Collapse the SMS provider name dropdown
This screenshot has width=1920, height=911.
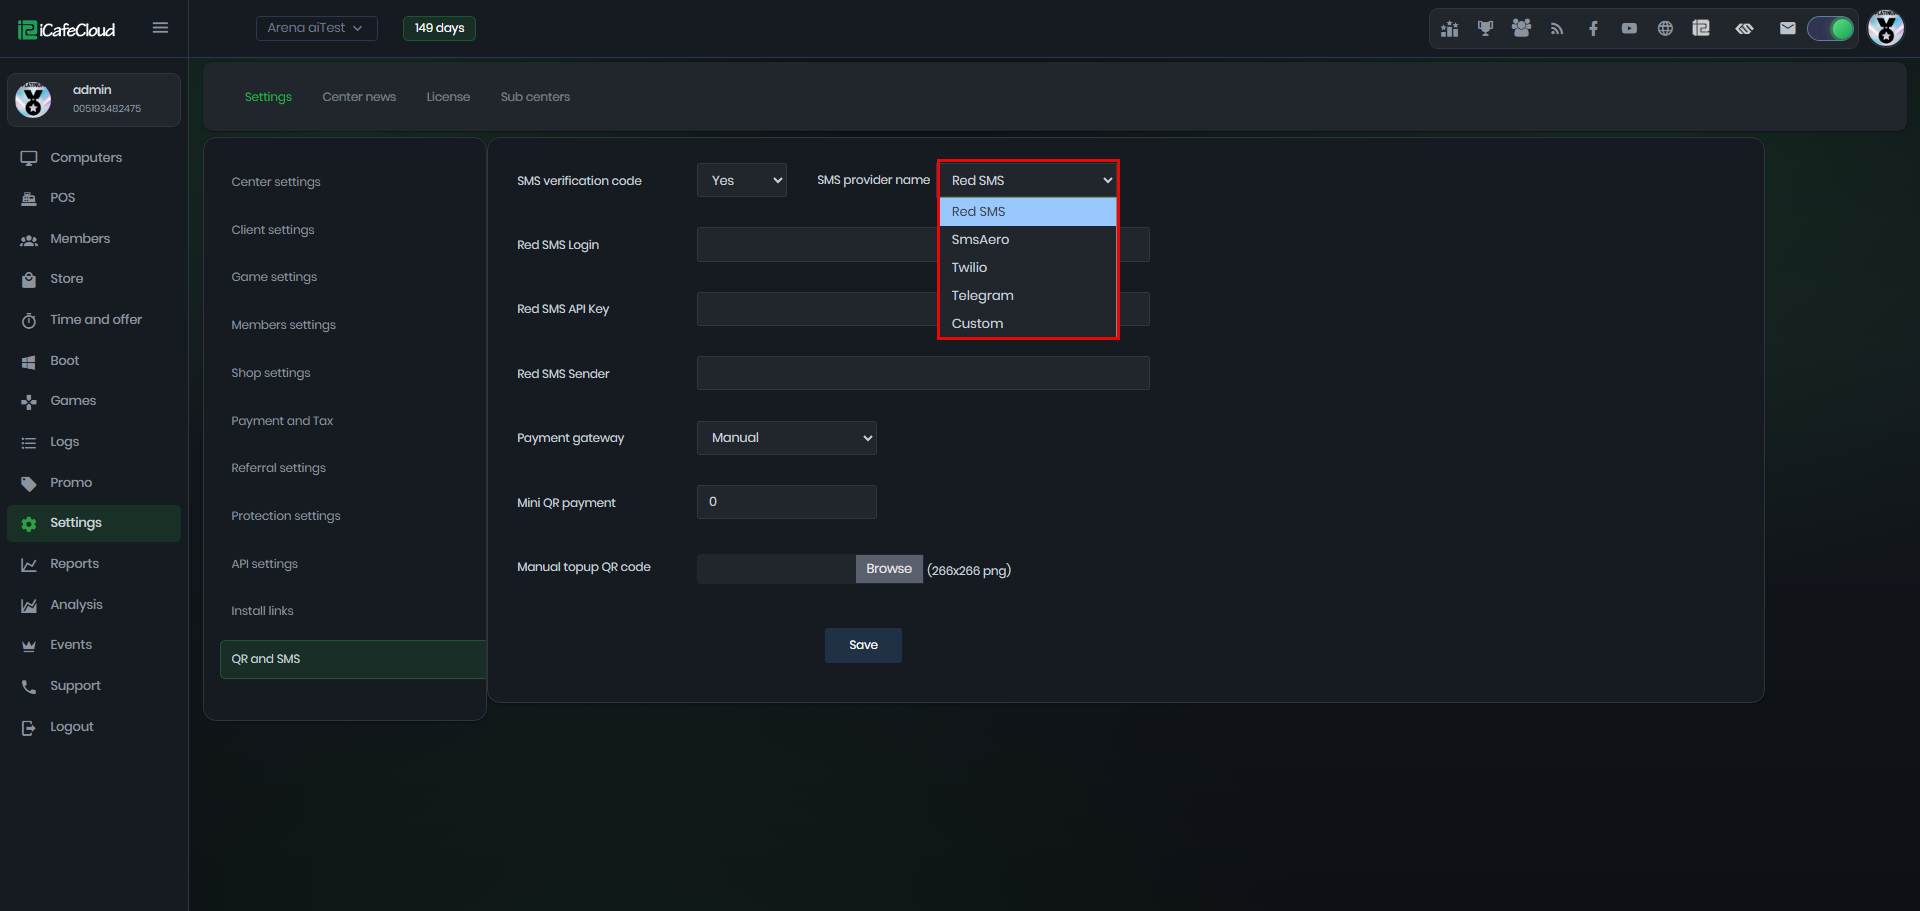[1027, 180]
